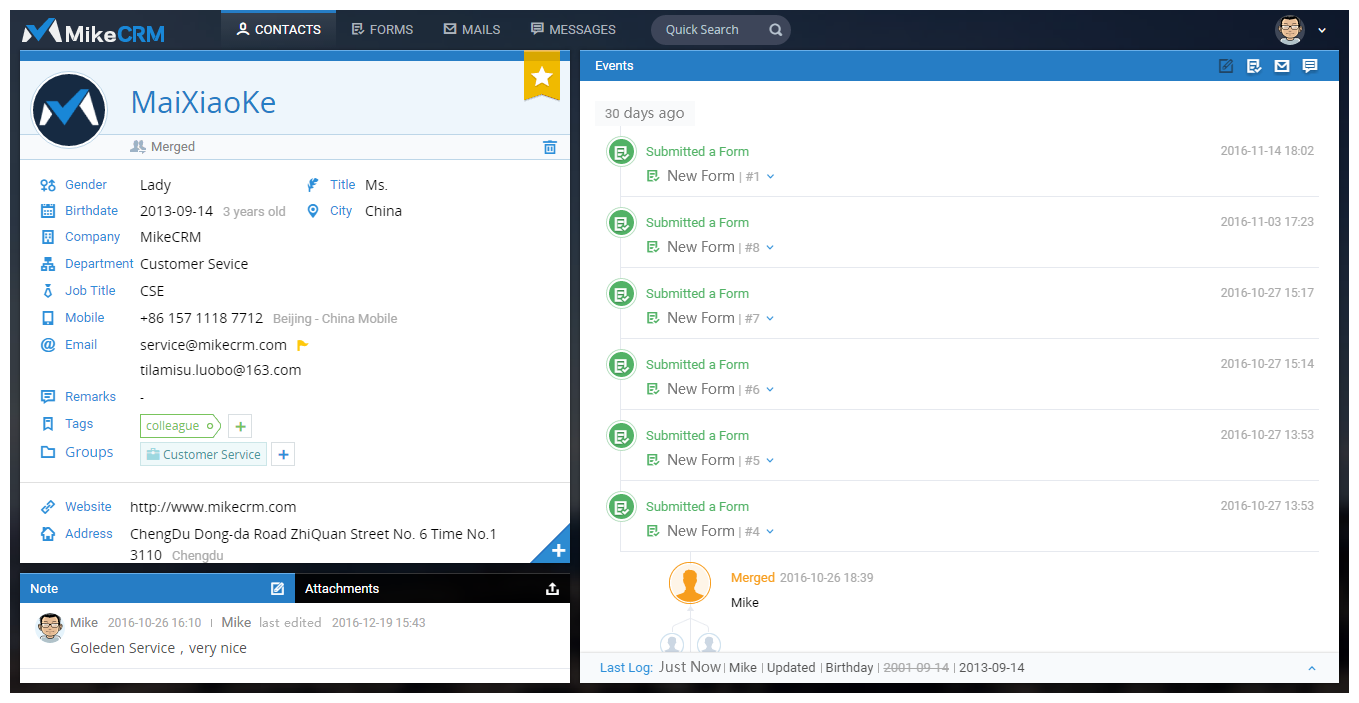Click the edit icon in Note header
This screenshot has height=703, width=1359.
pos(278,588)
